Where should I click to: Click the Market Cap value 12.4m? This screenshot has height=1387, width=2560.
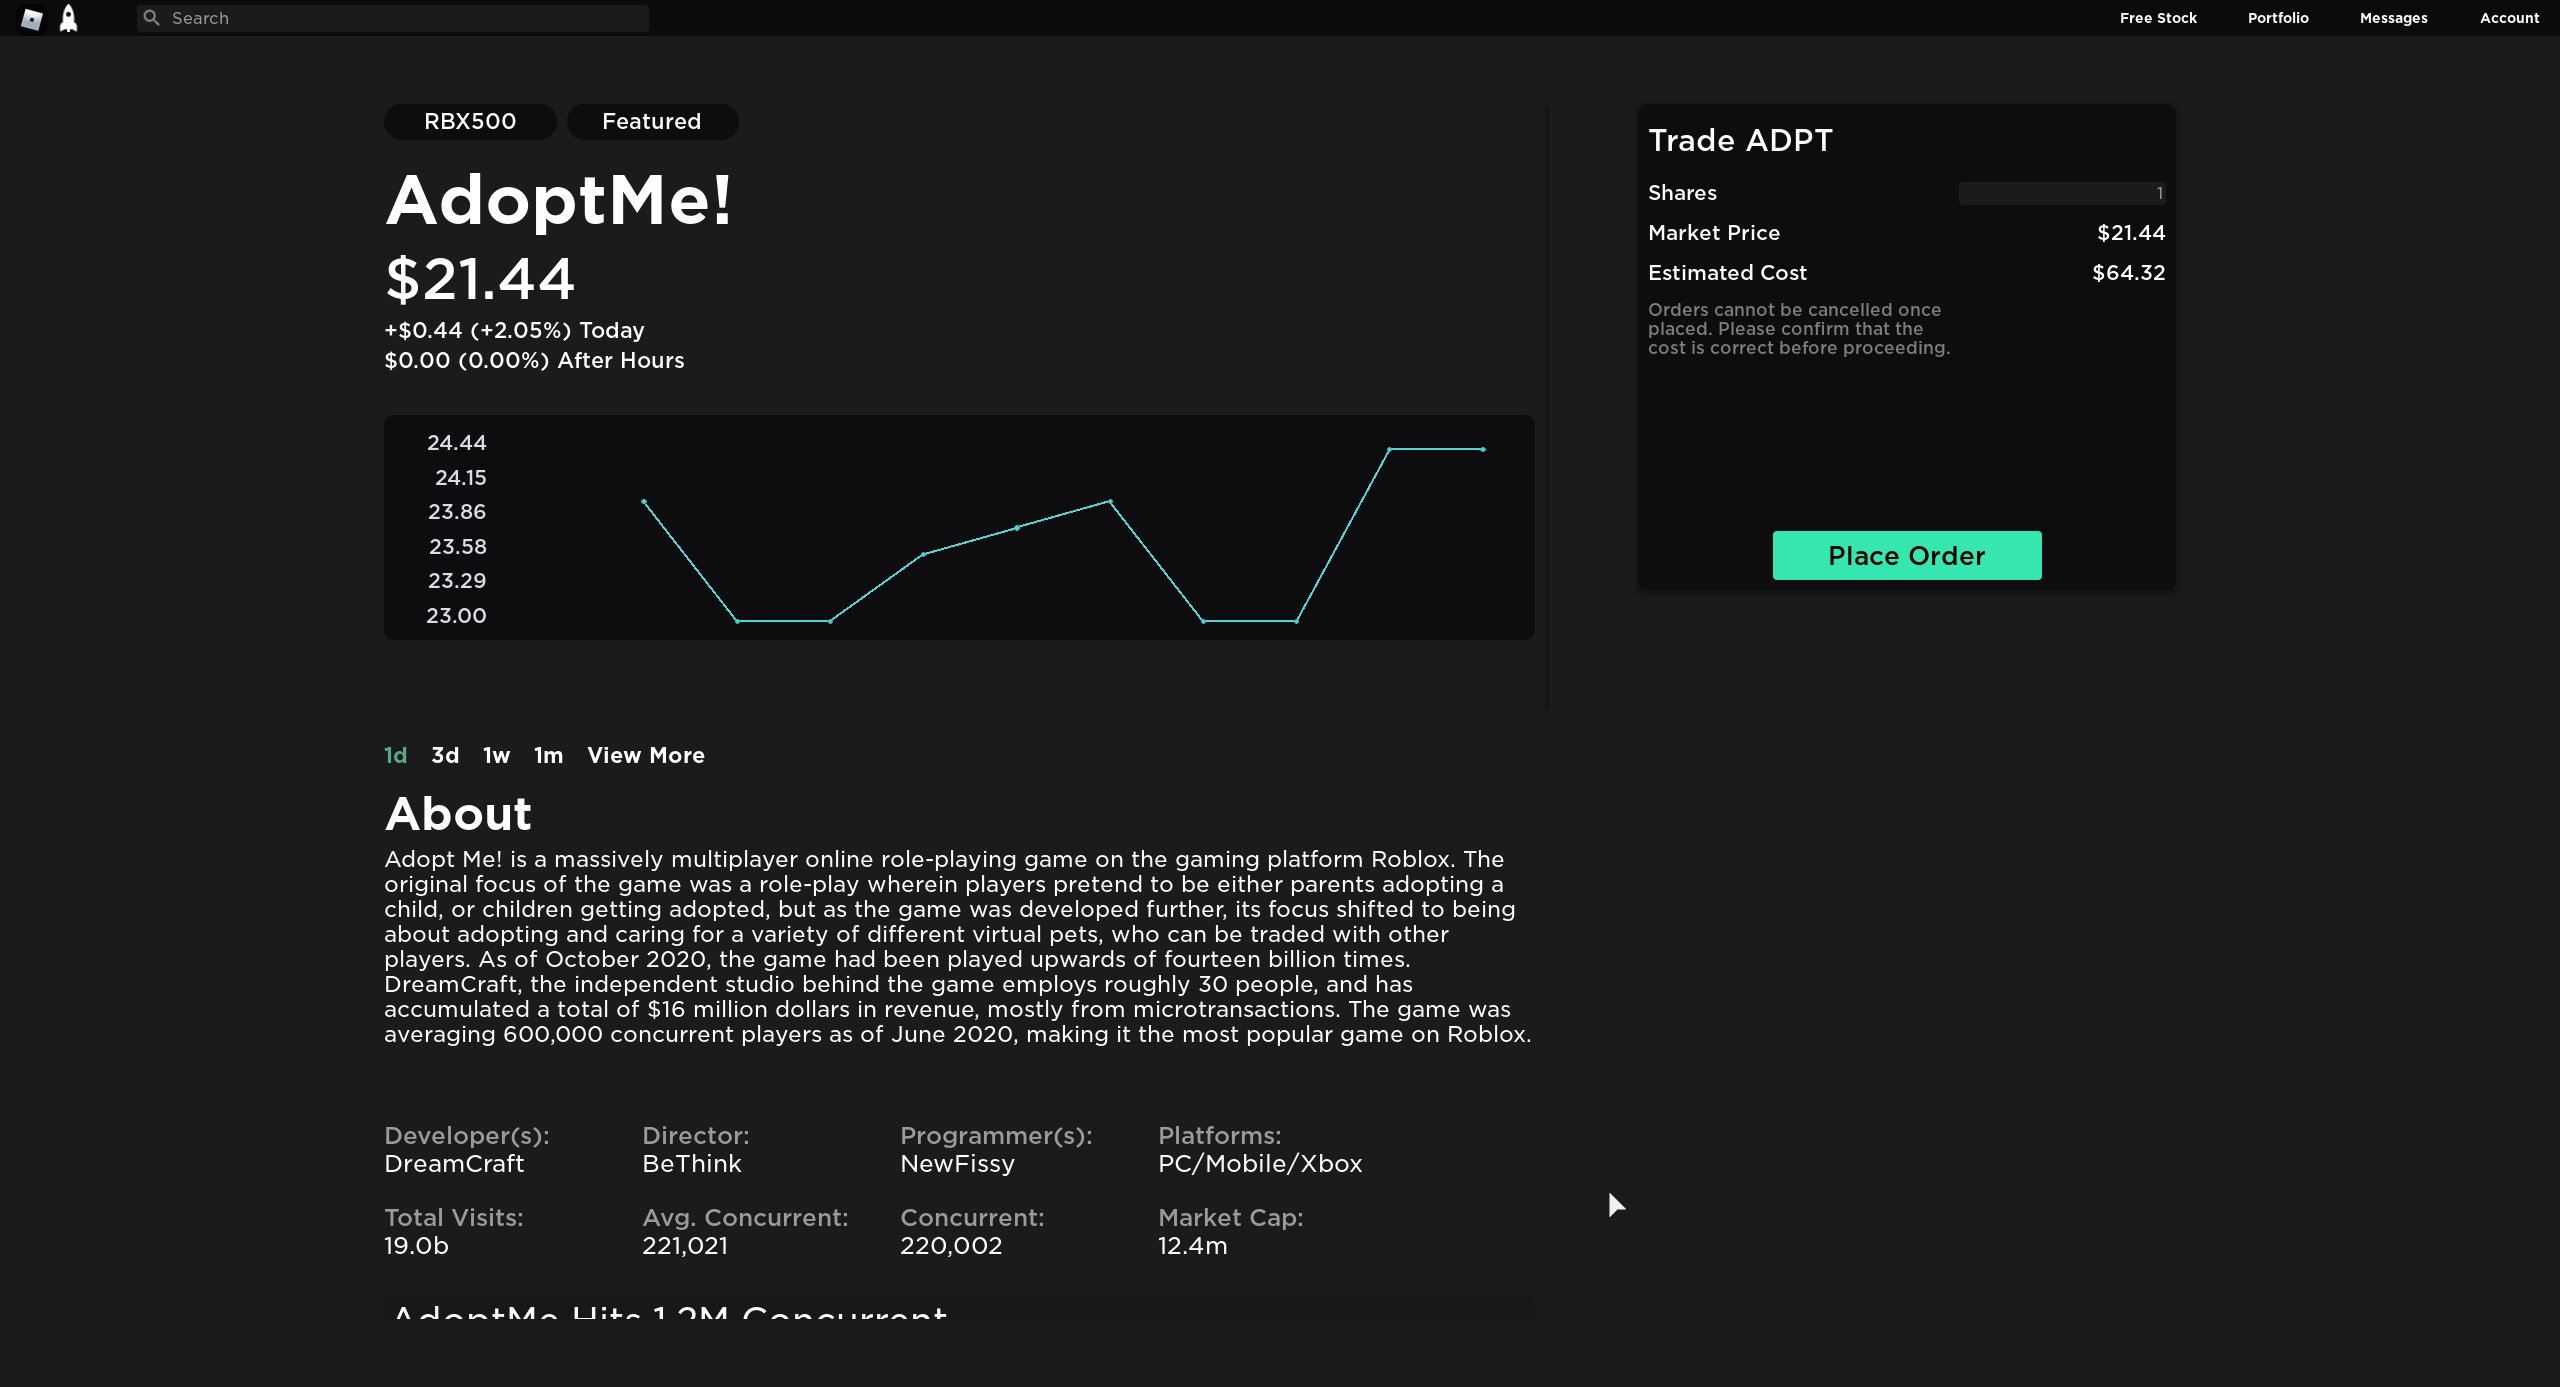tap(1192, 1246)
